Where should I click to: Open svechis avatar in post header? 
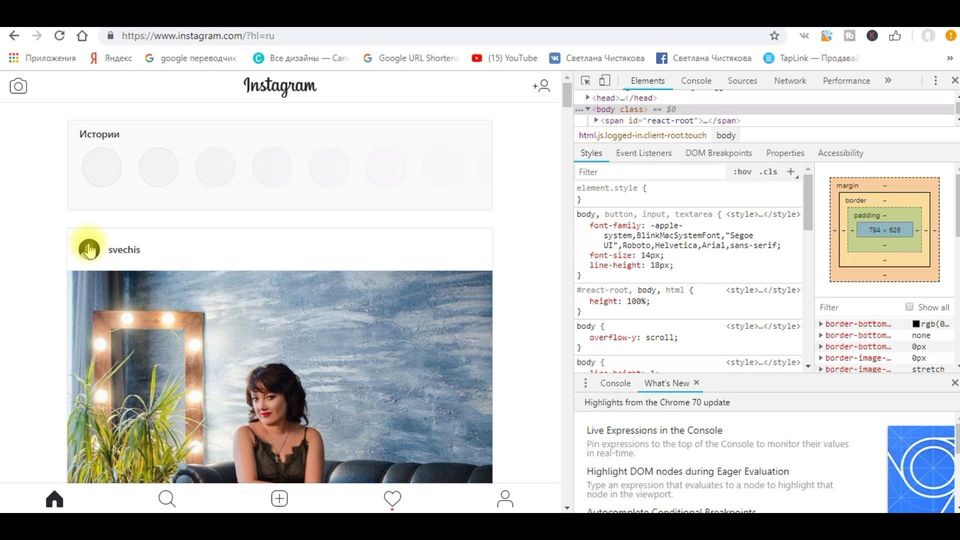tap(89, 249)
